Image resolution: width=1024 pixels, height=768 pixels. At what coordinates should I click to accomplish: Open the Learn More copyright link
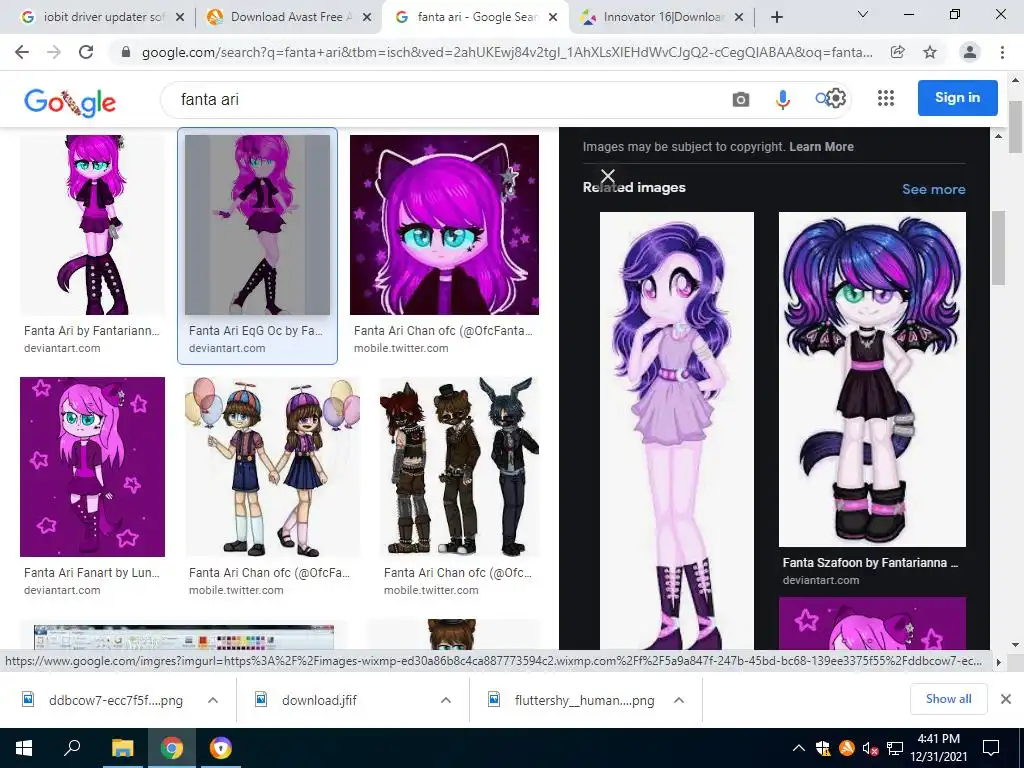(x=821, y=147)
